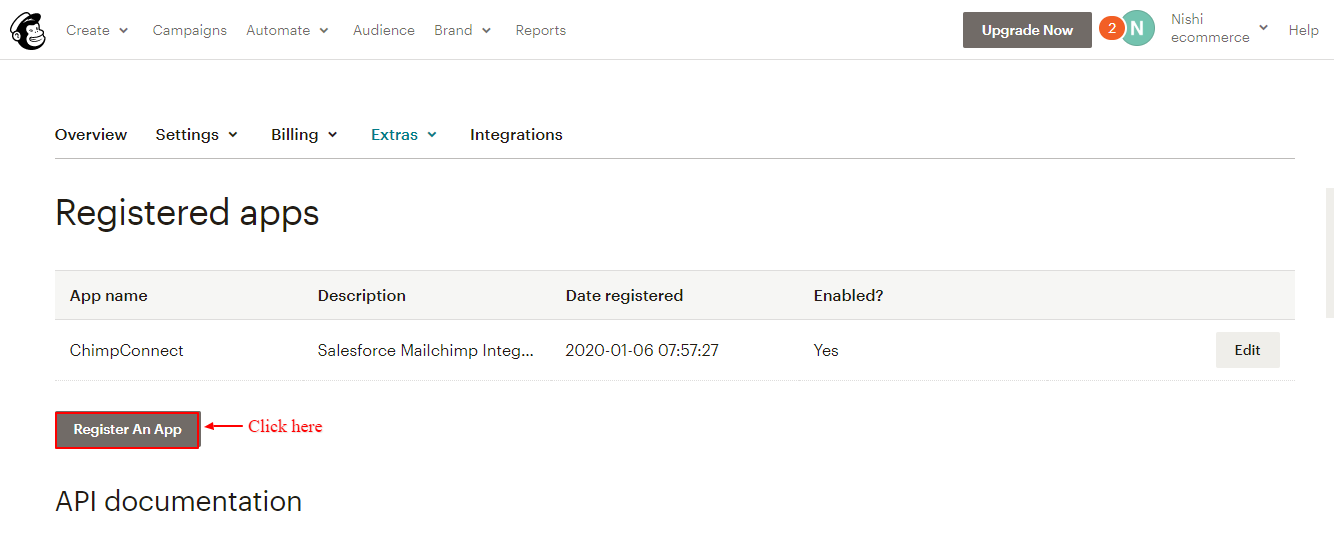This screenshot has height=546, width=1334.
Task: Expand the Extras menu
Action: [404, 134]
